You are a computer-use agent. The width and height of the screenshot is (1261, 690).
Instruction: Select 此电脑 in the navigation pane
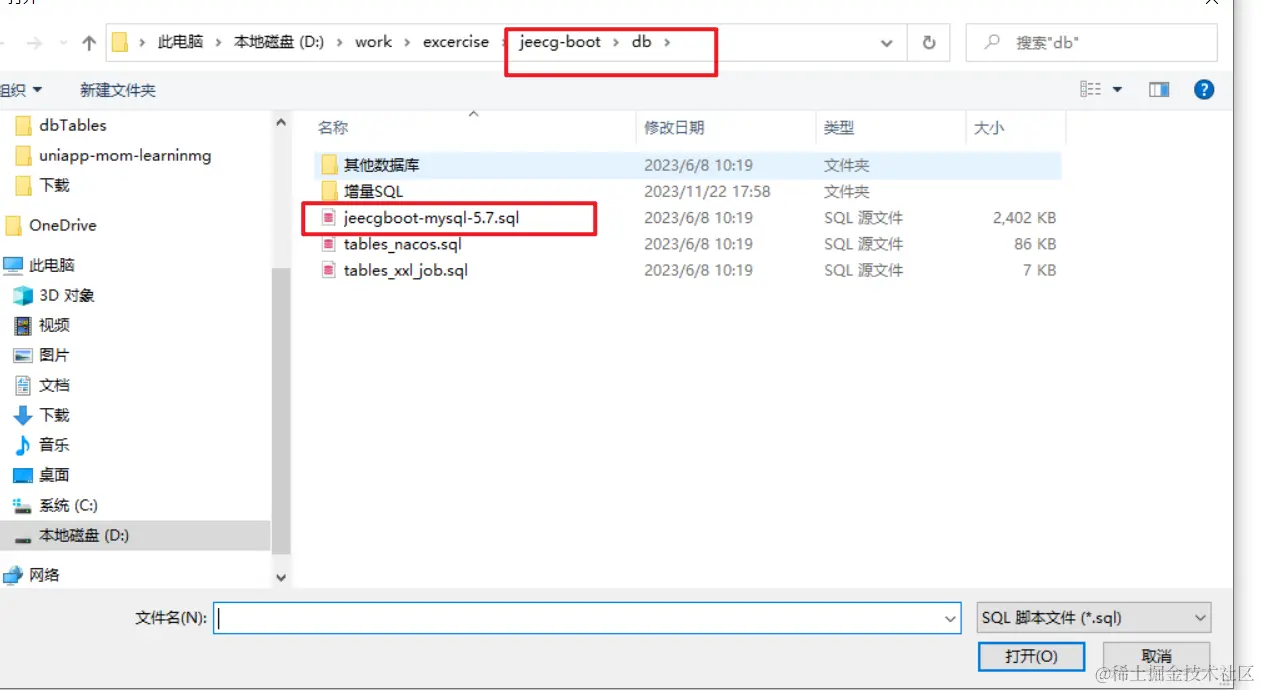52,265
